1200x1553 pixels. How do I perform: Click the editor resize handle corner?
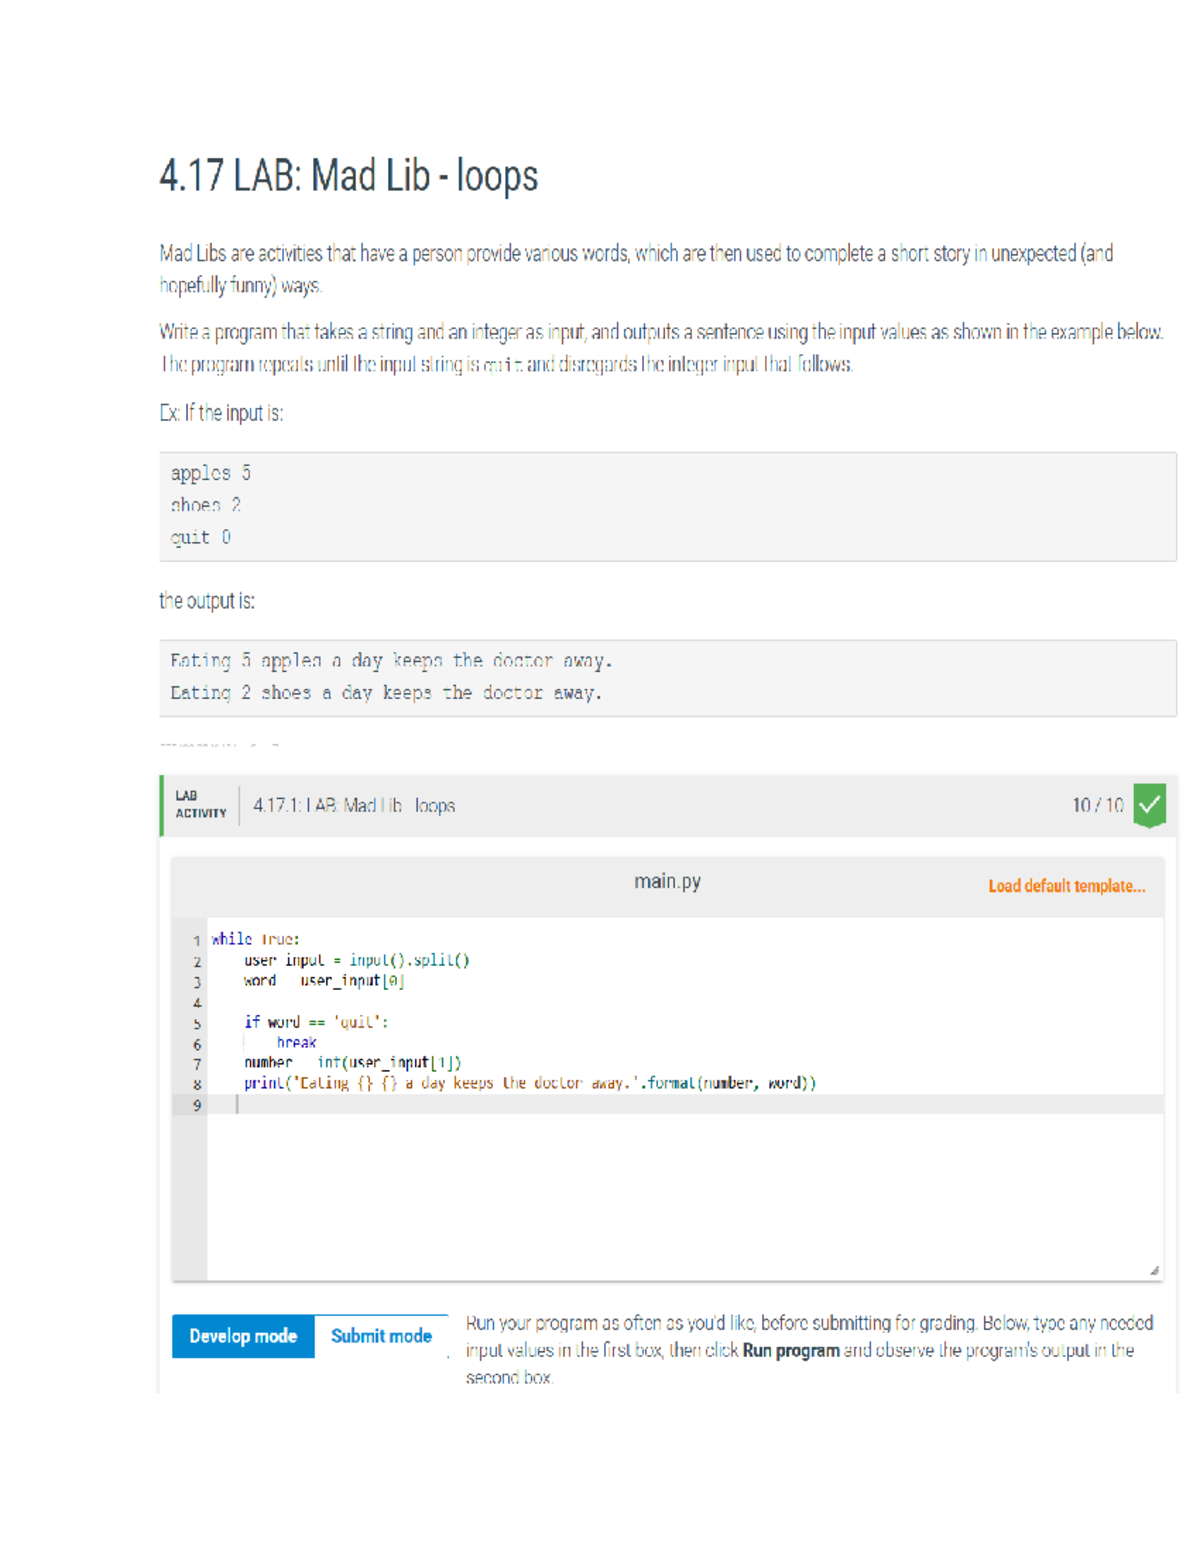1154,1270
